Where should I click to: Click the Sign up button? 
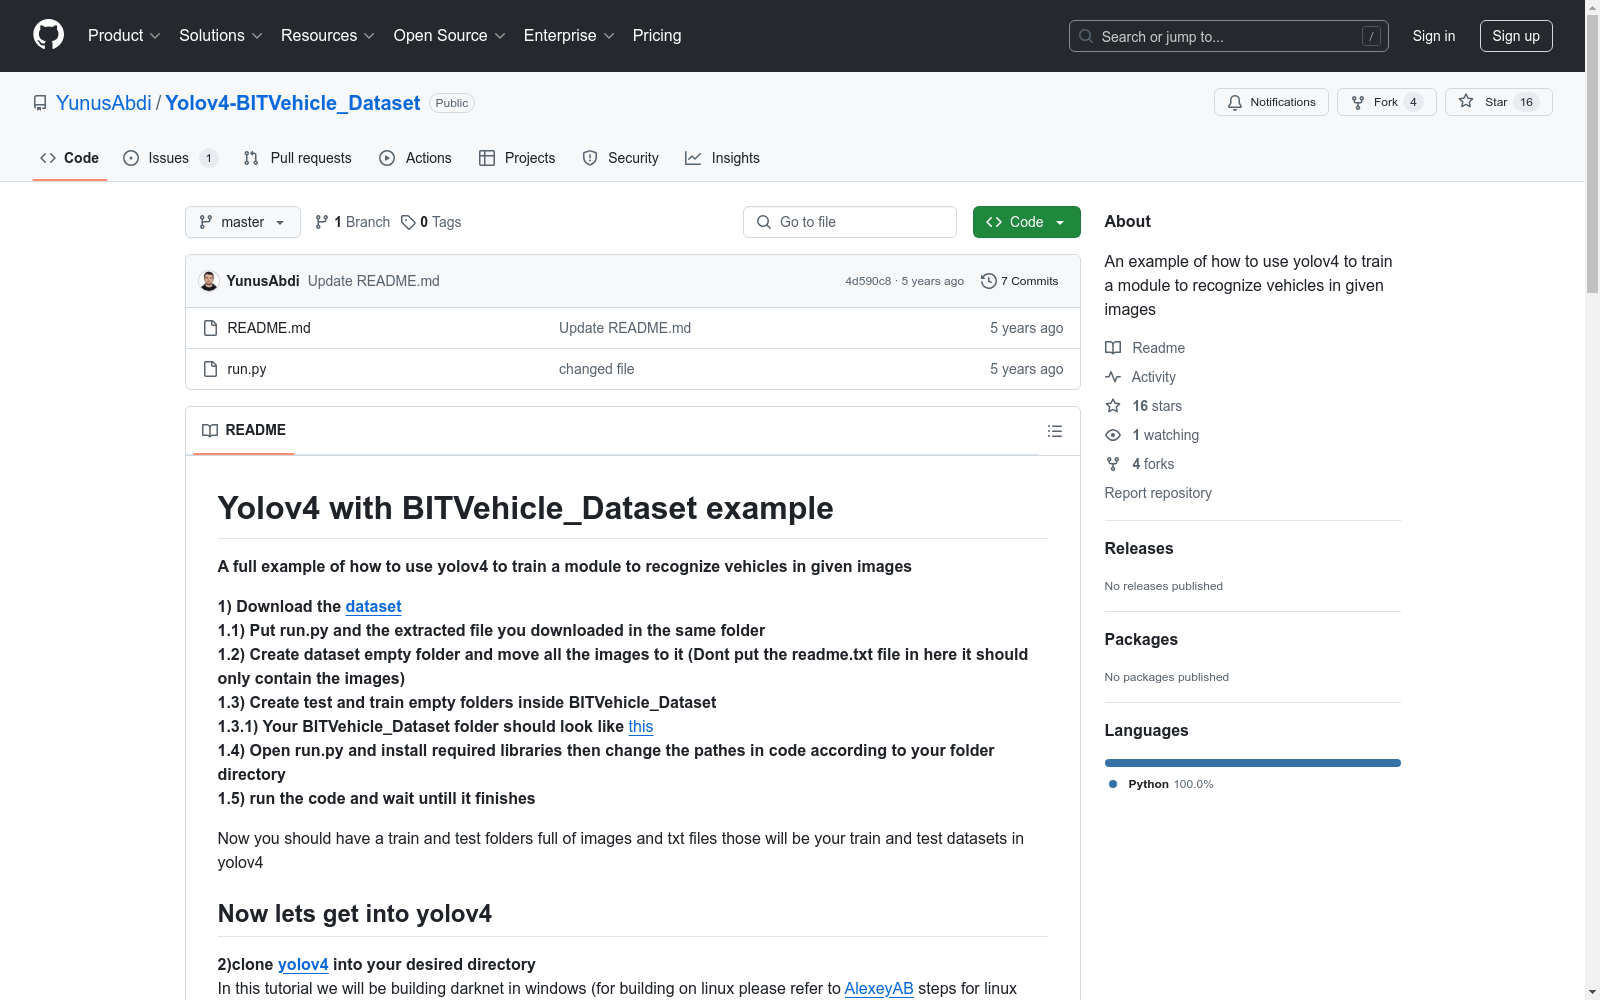click(x=1516, y=36)
